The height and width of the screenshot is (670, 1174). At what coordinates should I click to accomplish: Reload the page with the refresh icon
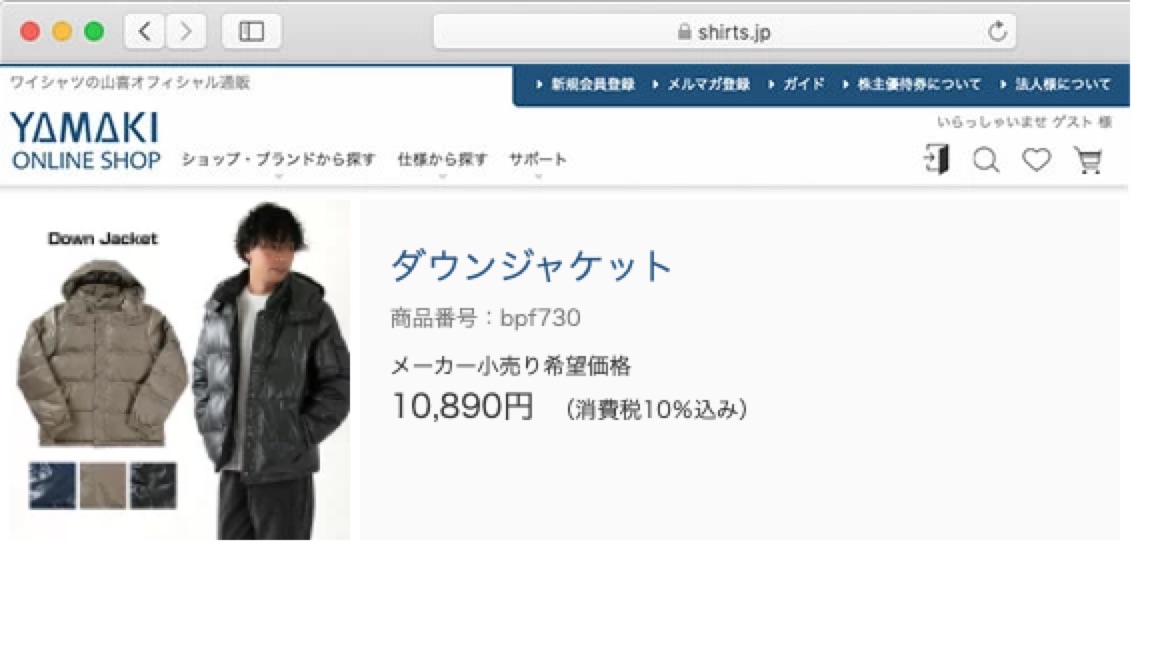(x=997, y=31)
